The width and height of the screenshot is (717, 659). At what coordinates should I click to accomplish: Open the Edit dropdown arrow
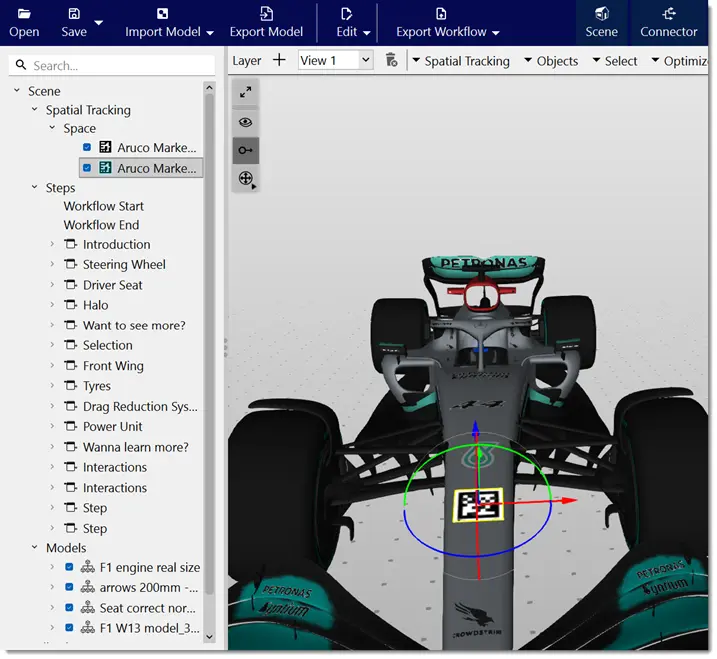click(x=366, y=33)
